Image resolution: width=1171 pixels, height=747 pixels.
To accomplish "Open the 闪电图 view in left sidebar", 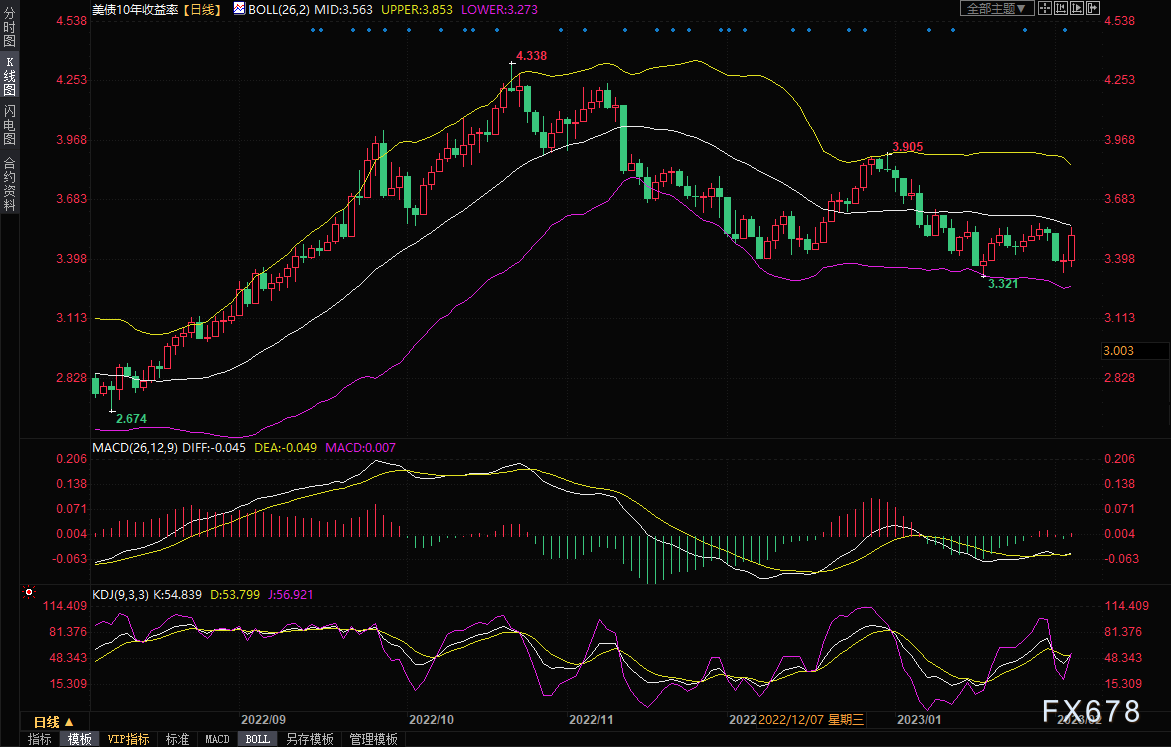I will [x=9, y=124].
